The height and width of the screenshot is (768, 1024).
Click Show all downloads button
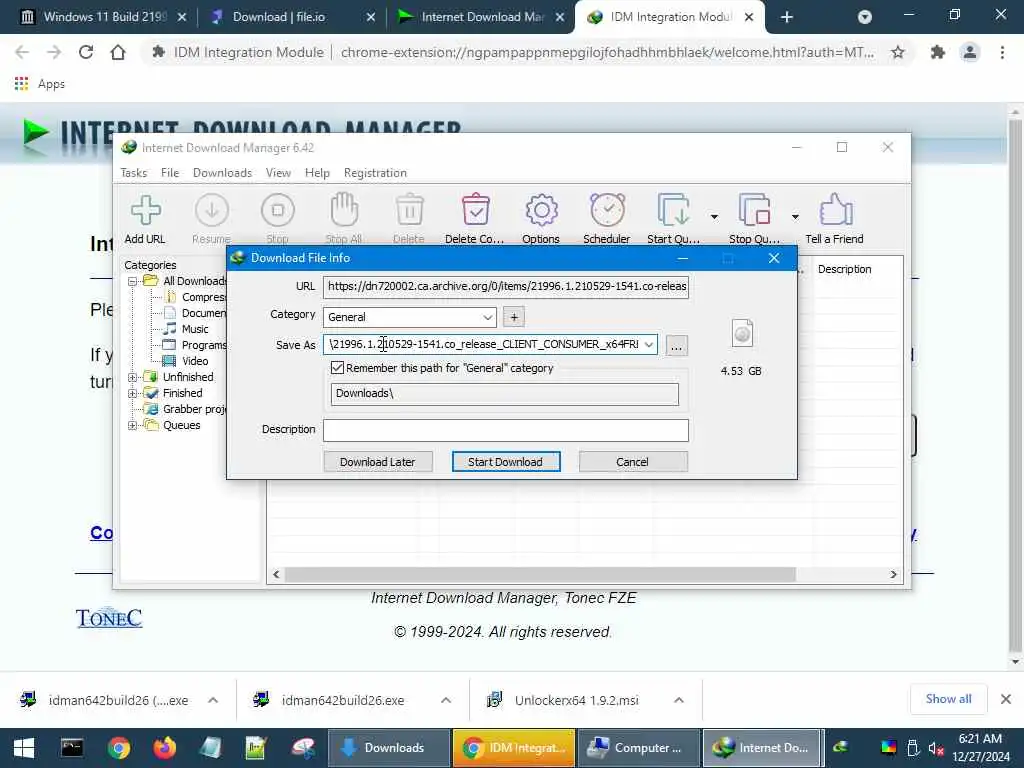948,699
